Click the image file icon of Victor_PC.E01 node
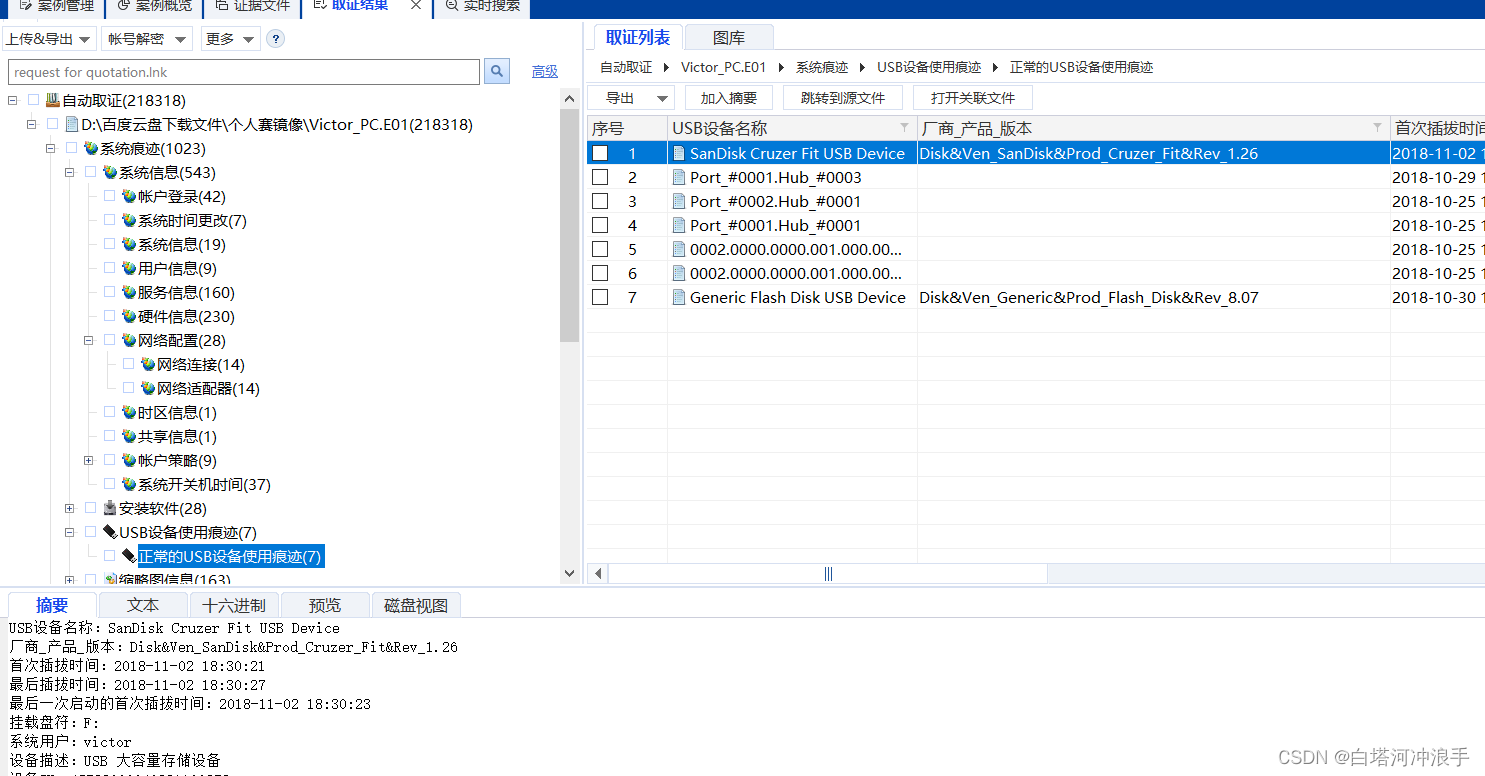 [x=72, y=124]
